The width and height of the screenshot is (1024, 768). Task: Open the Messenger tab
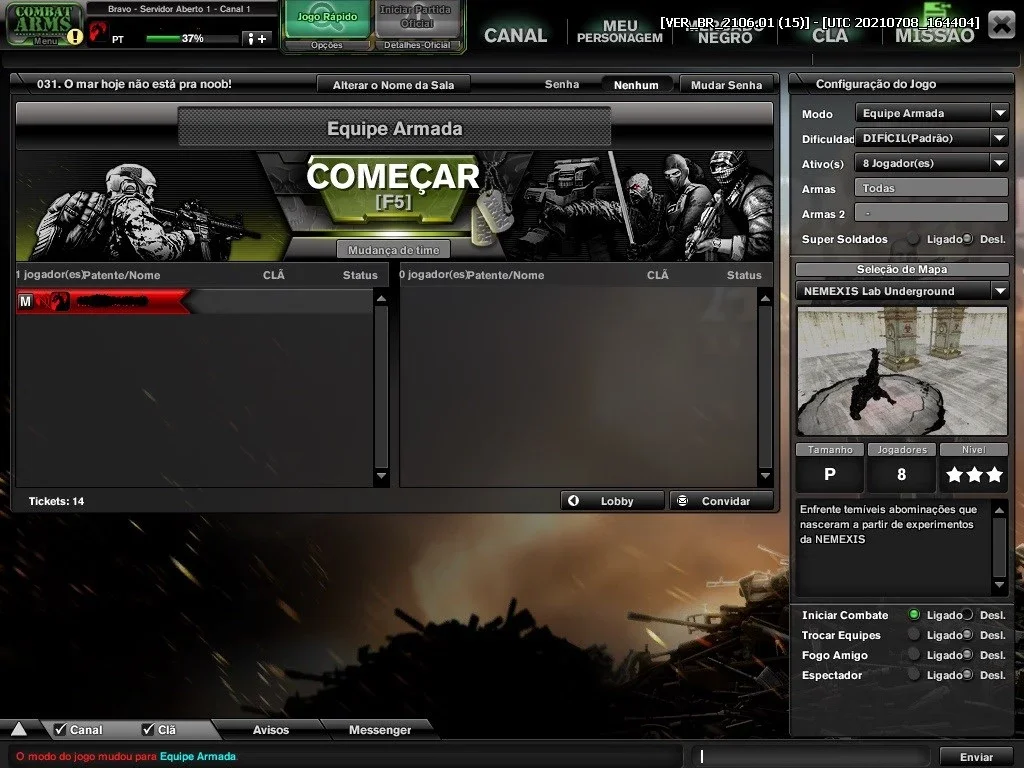379,729
